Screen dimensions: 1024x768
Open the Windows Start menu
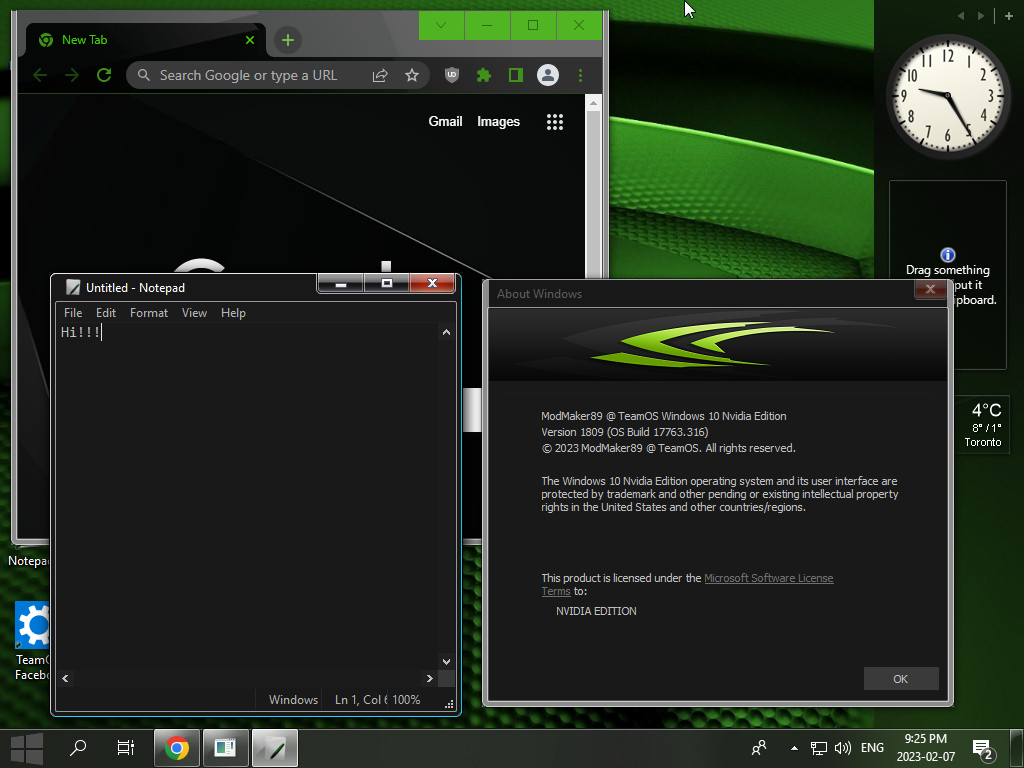point(27,748)
